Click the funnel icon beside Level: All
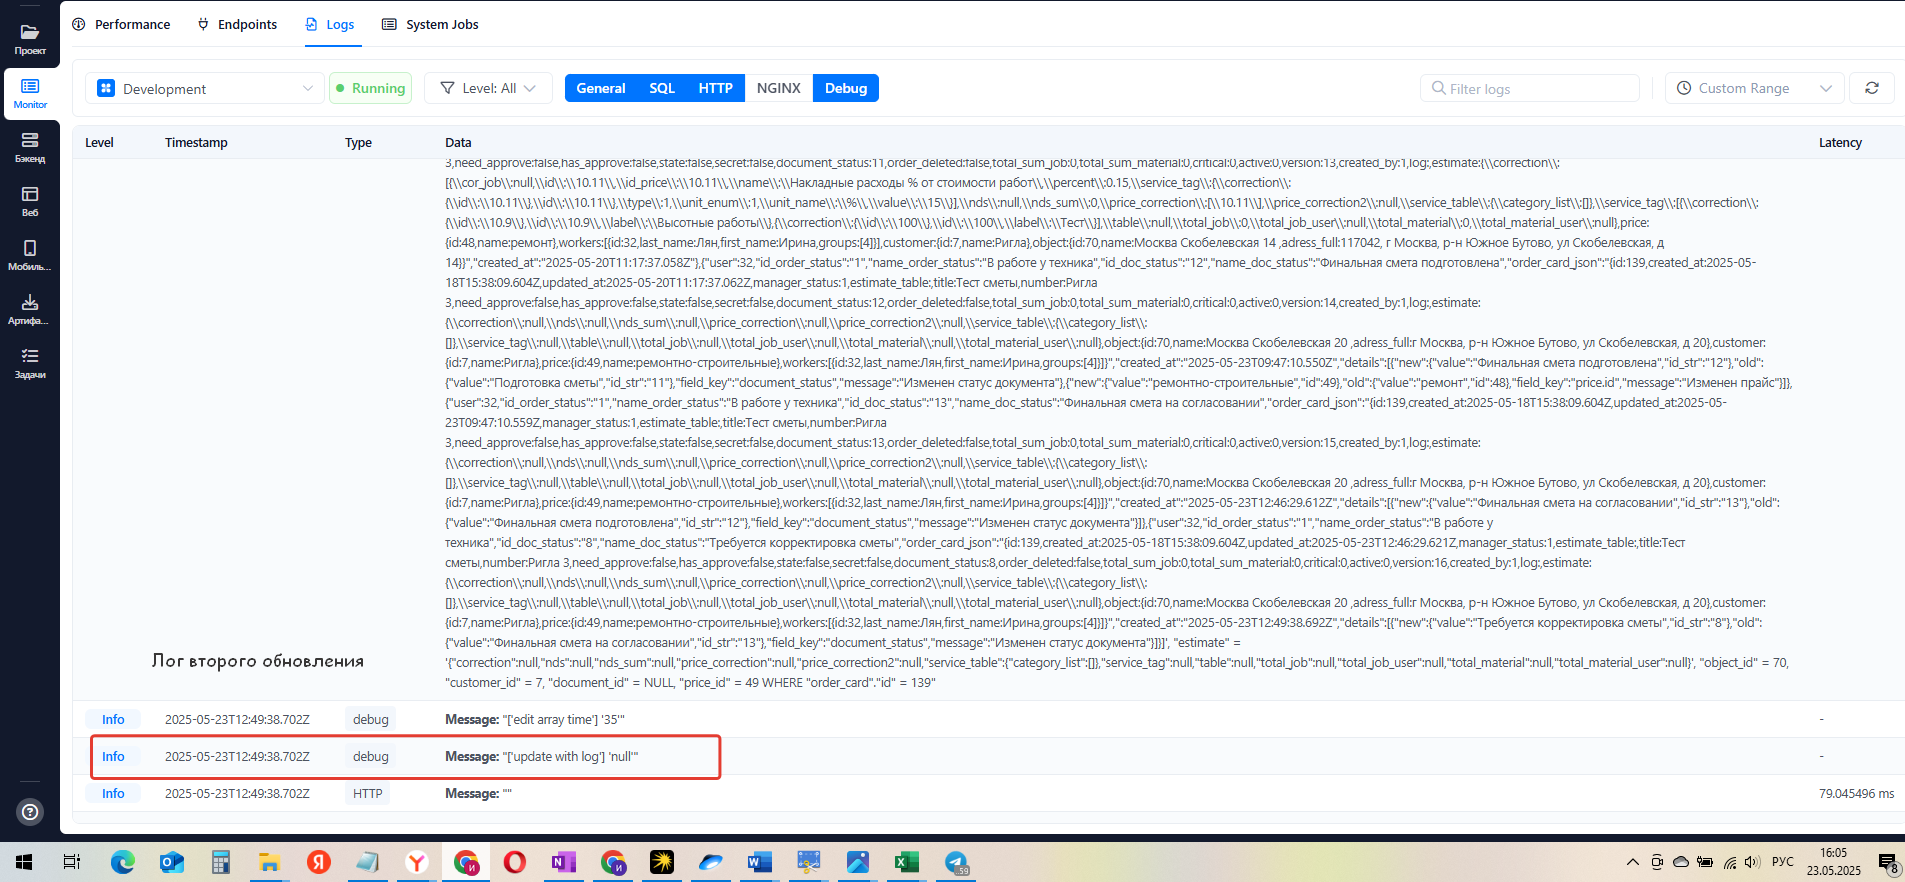Viewport: 1905px width, 882px height. point(447,88)
